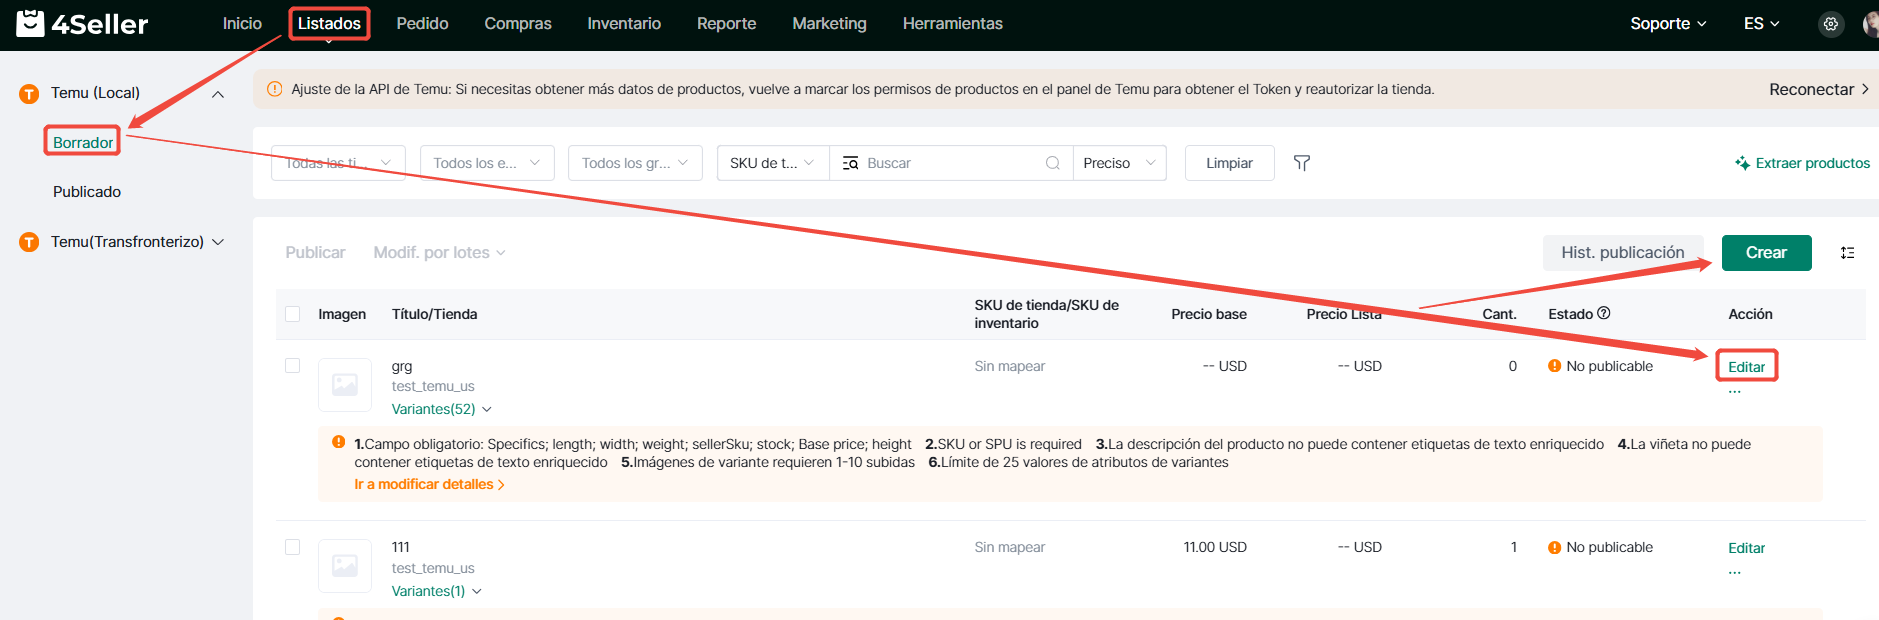
Task: Open the 'SKU de t...' search type dropdown
Action: 773,163
